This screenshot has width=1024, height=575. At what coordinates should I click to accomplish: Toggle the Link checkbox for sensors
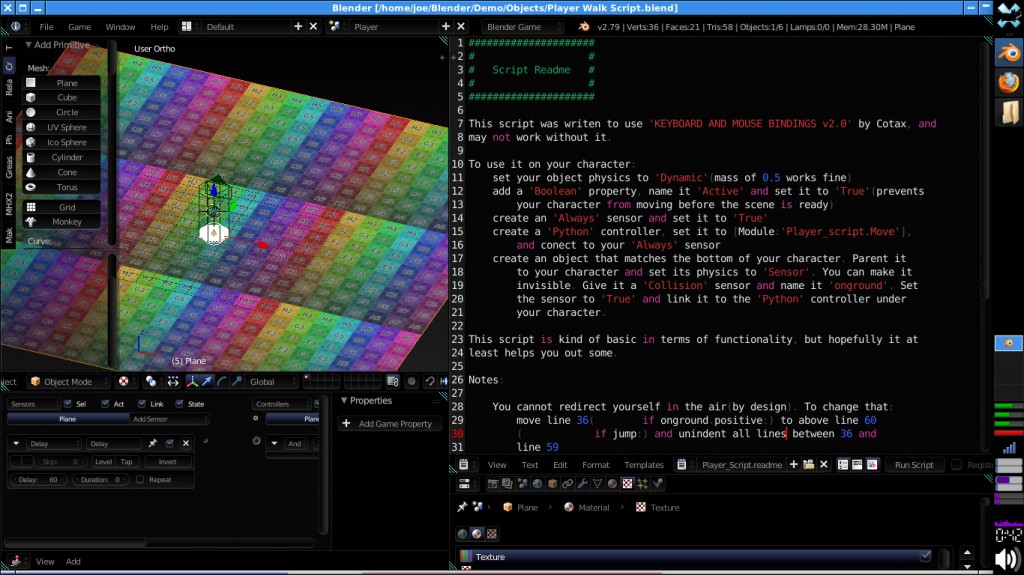point(142,404)
